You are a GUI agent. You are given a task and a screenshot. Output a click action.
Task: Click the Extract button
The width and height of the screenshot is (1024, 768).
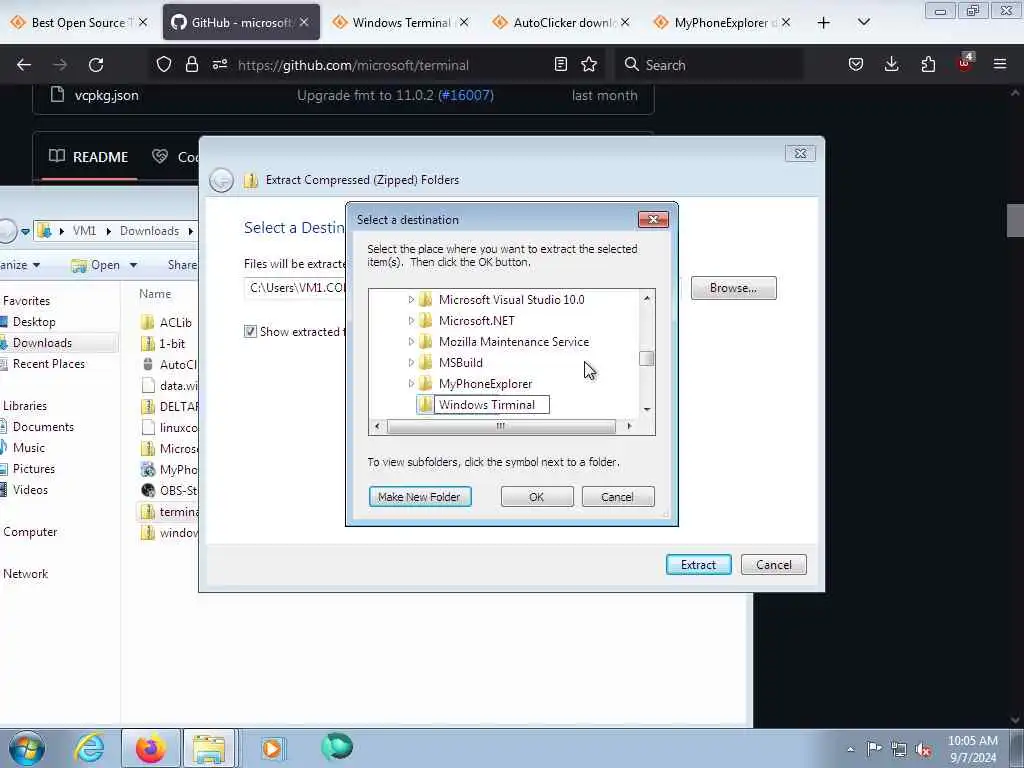click(698, 565)
